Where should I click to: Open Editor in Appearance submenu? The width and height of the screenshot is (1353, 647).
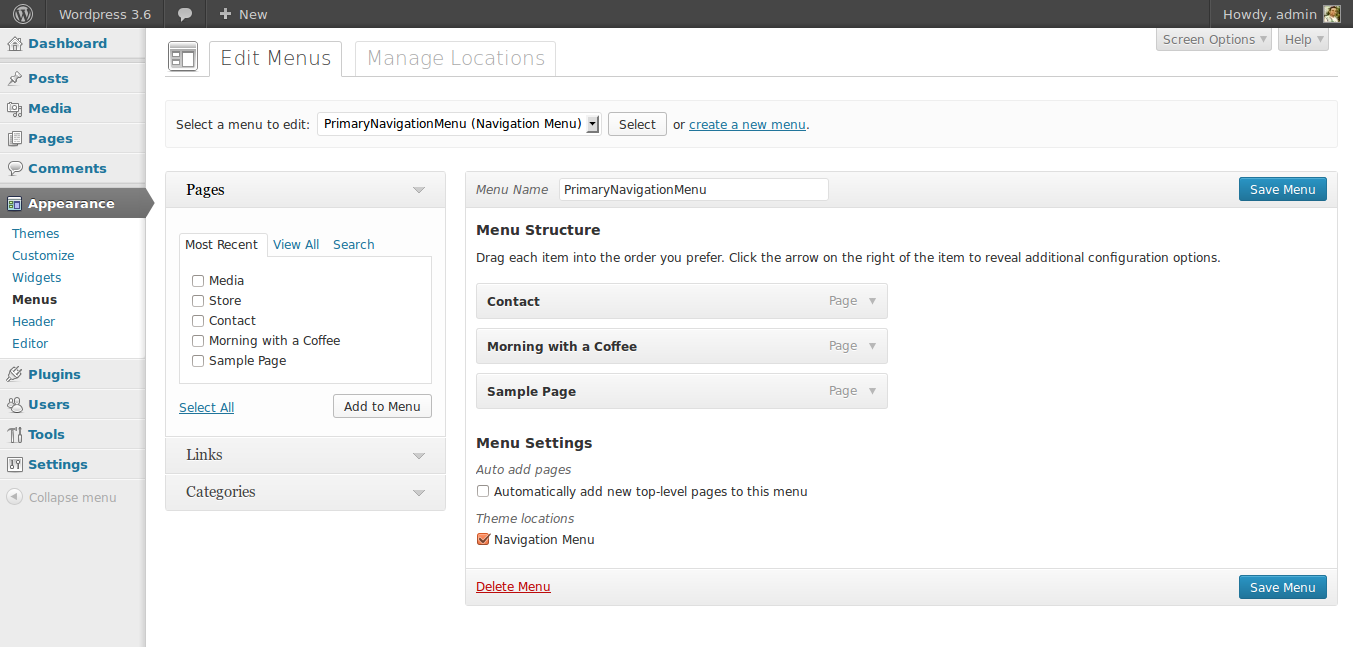click(x=30, y=343)
